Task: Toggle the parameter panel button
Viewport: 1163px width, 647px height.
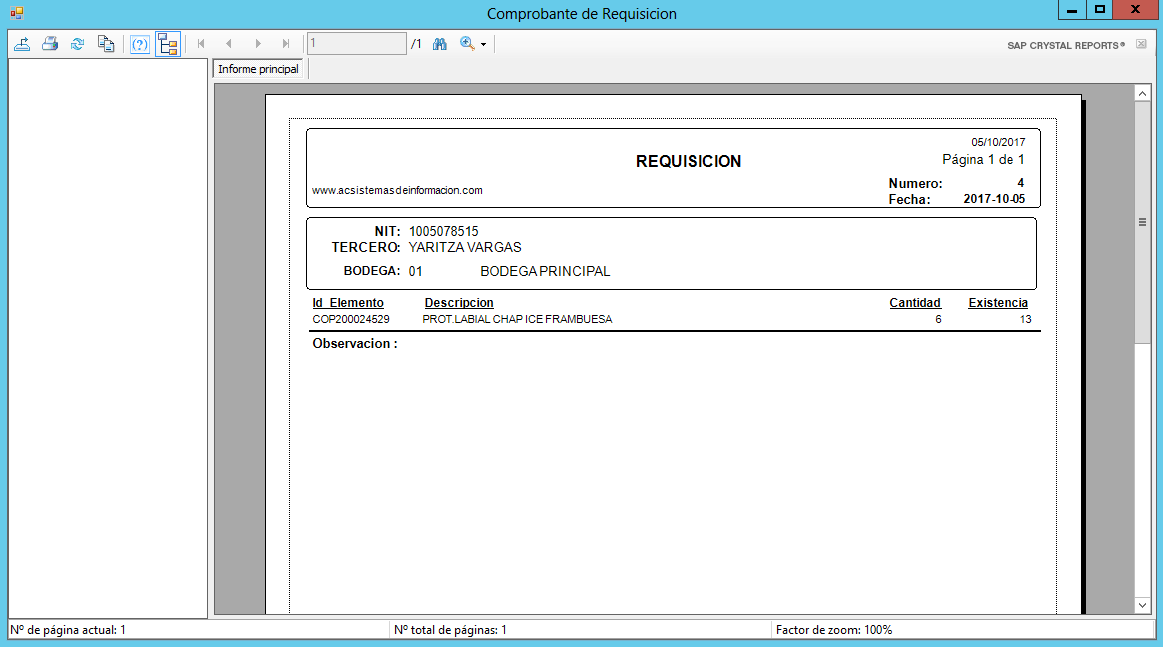Action: [140, 44]
